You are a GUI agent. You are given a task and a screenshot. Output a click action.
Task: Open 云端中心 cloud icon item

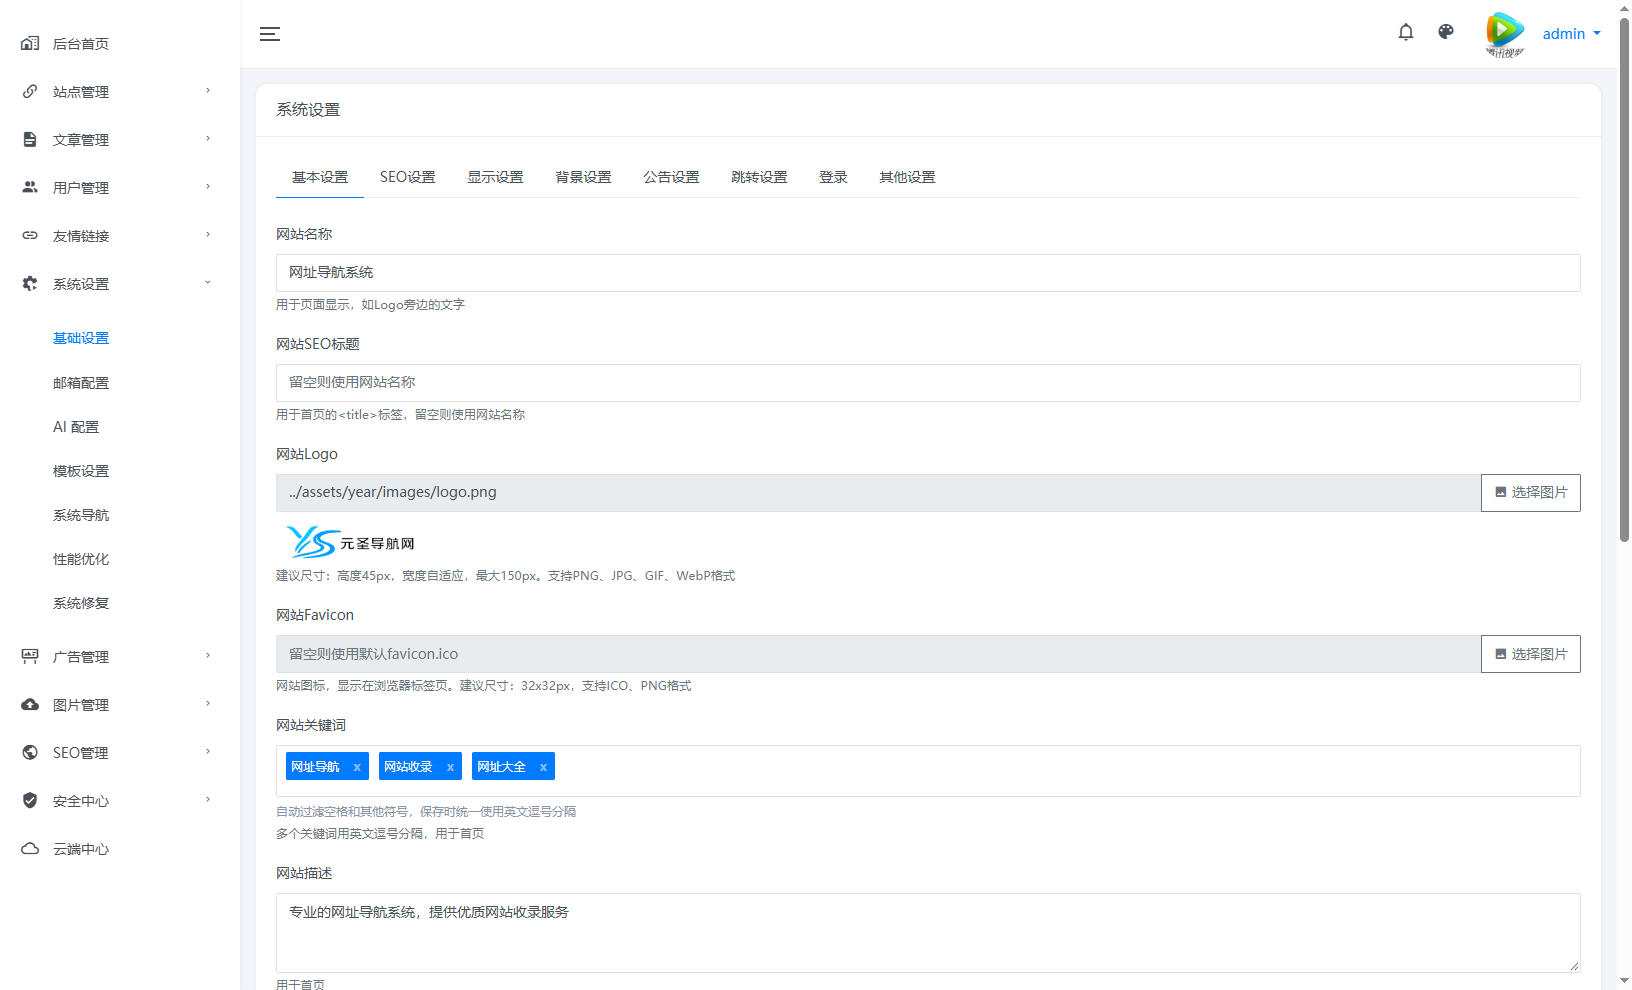pyautogui.click(x=30, y=849)
